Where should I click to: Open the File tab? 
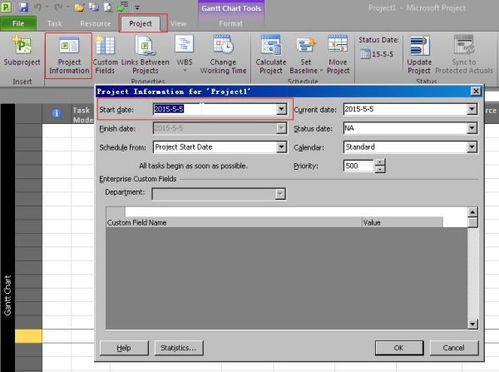18,24
